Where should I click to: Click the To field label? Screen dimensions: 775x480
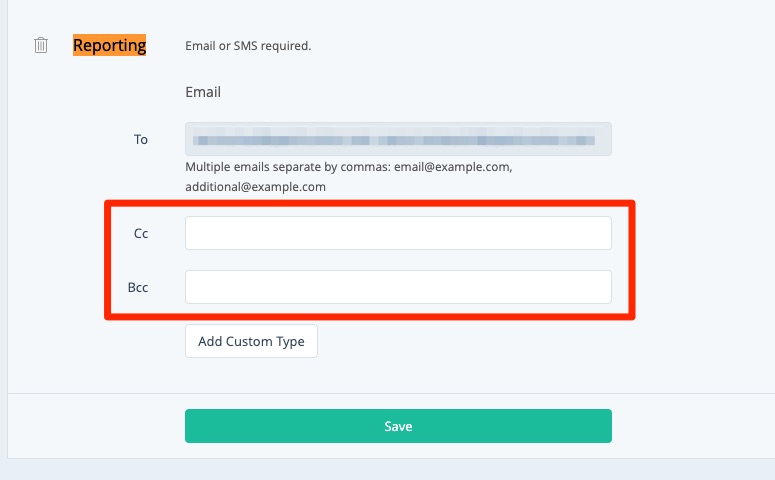click(x=141, y=139)
